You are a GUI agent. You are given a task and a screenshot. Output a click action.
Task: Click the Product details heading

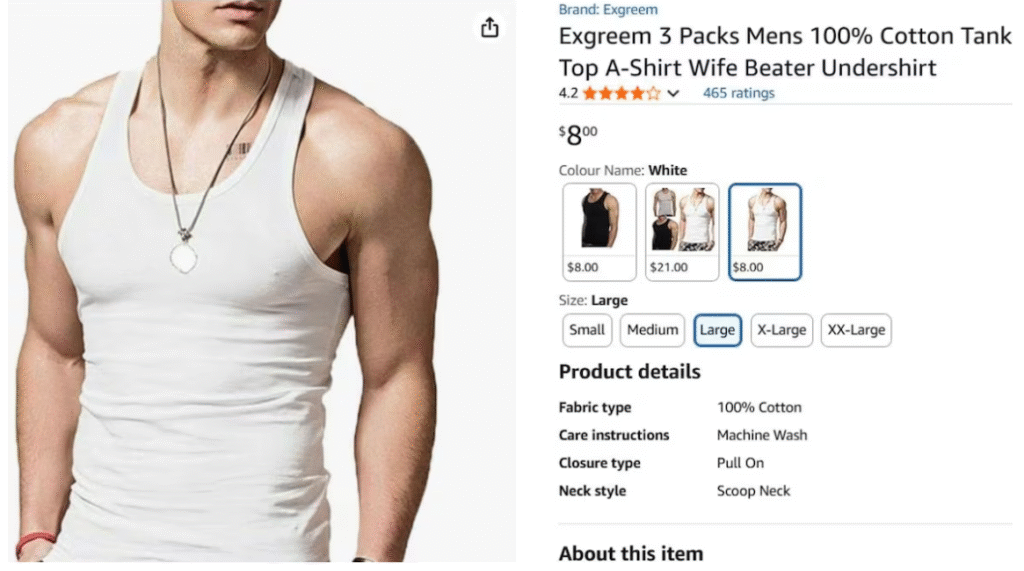(629, 372)
